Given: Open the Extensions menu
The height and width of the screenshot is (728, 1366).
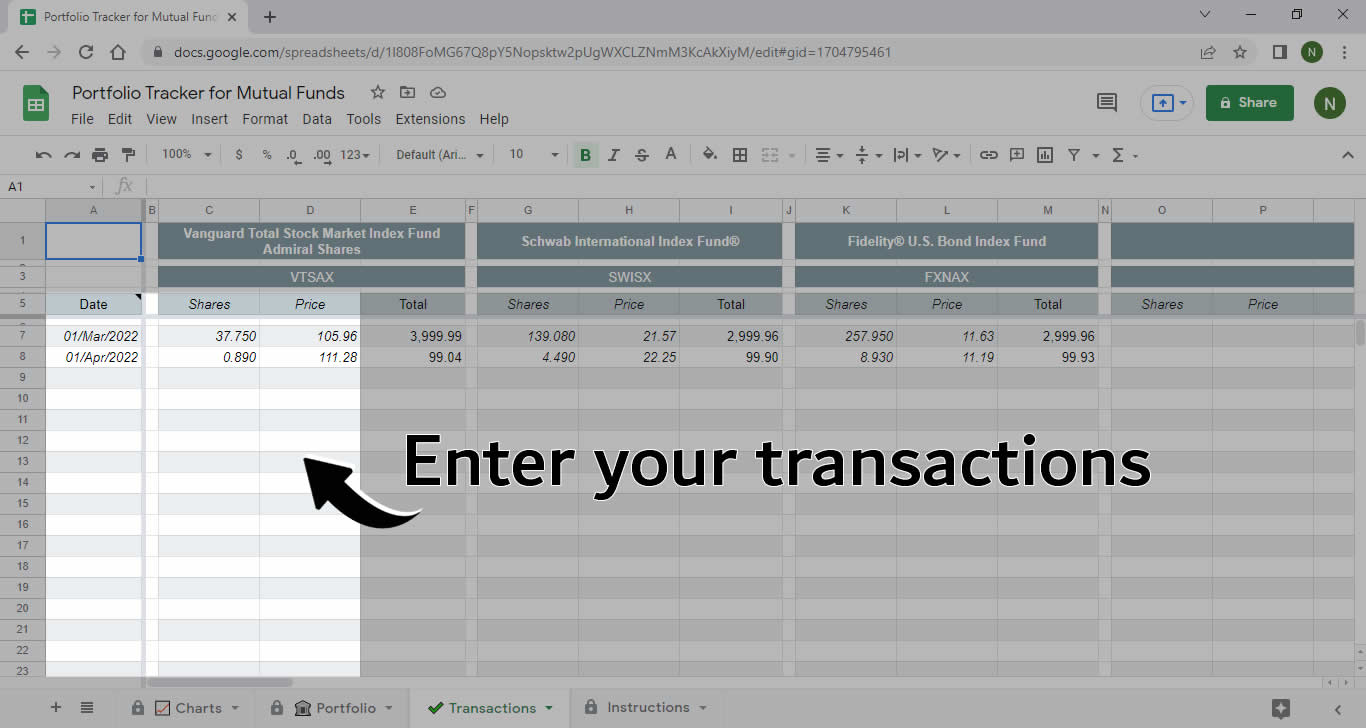Looking at the screenshot, I should tap(430, 118).
